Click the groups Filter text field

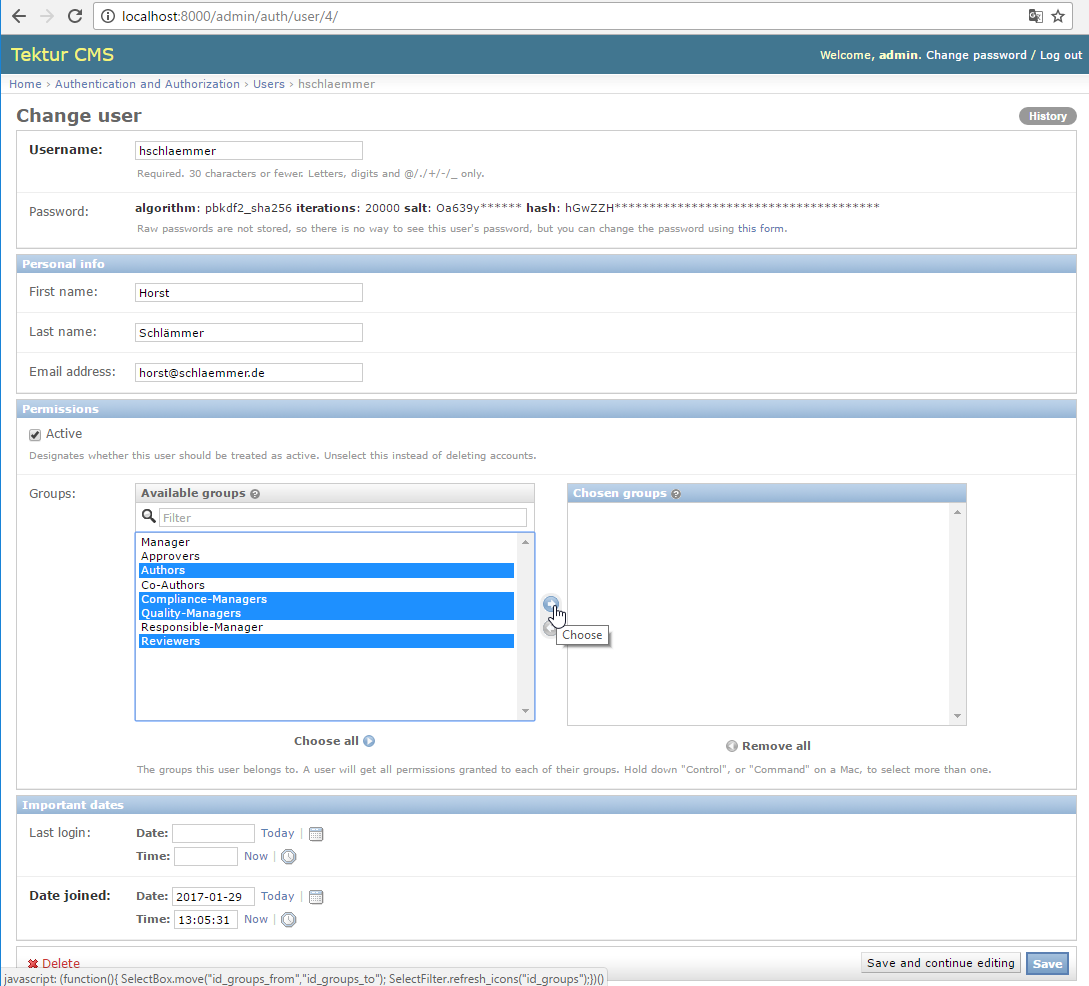[342, 518]
